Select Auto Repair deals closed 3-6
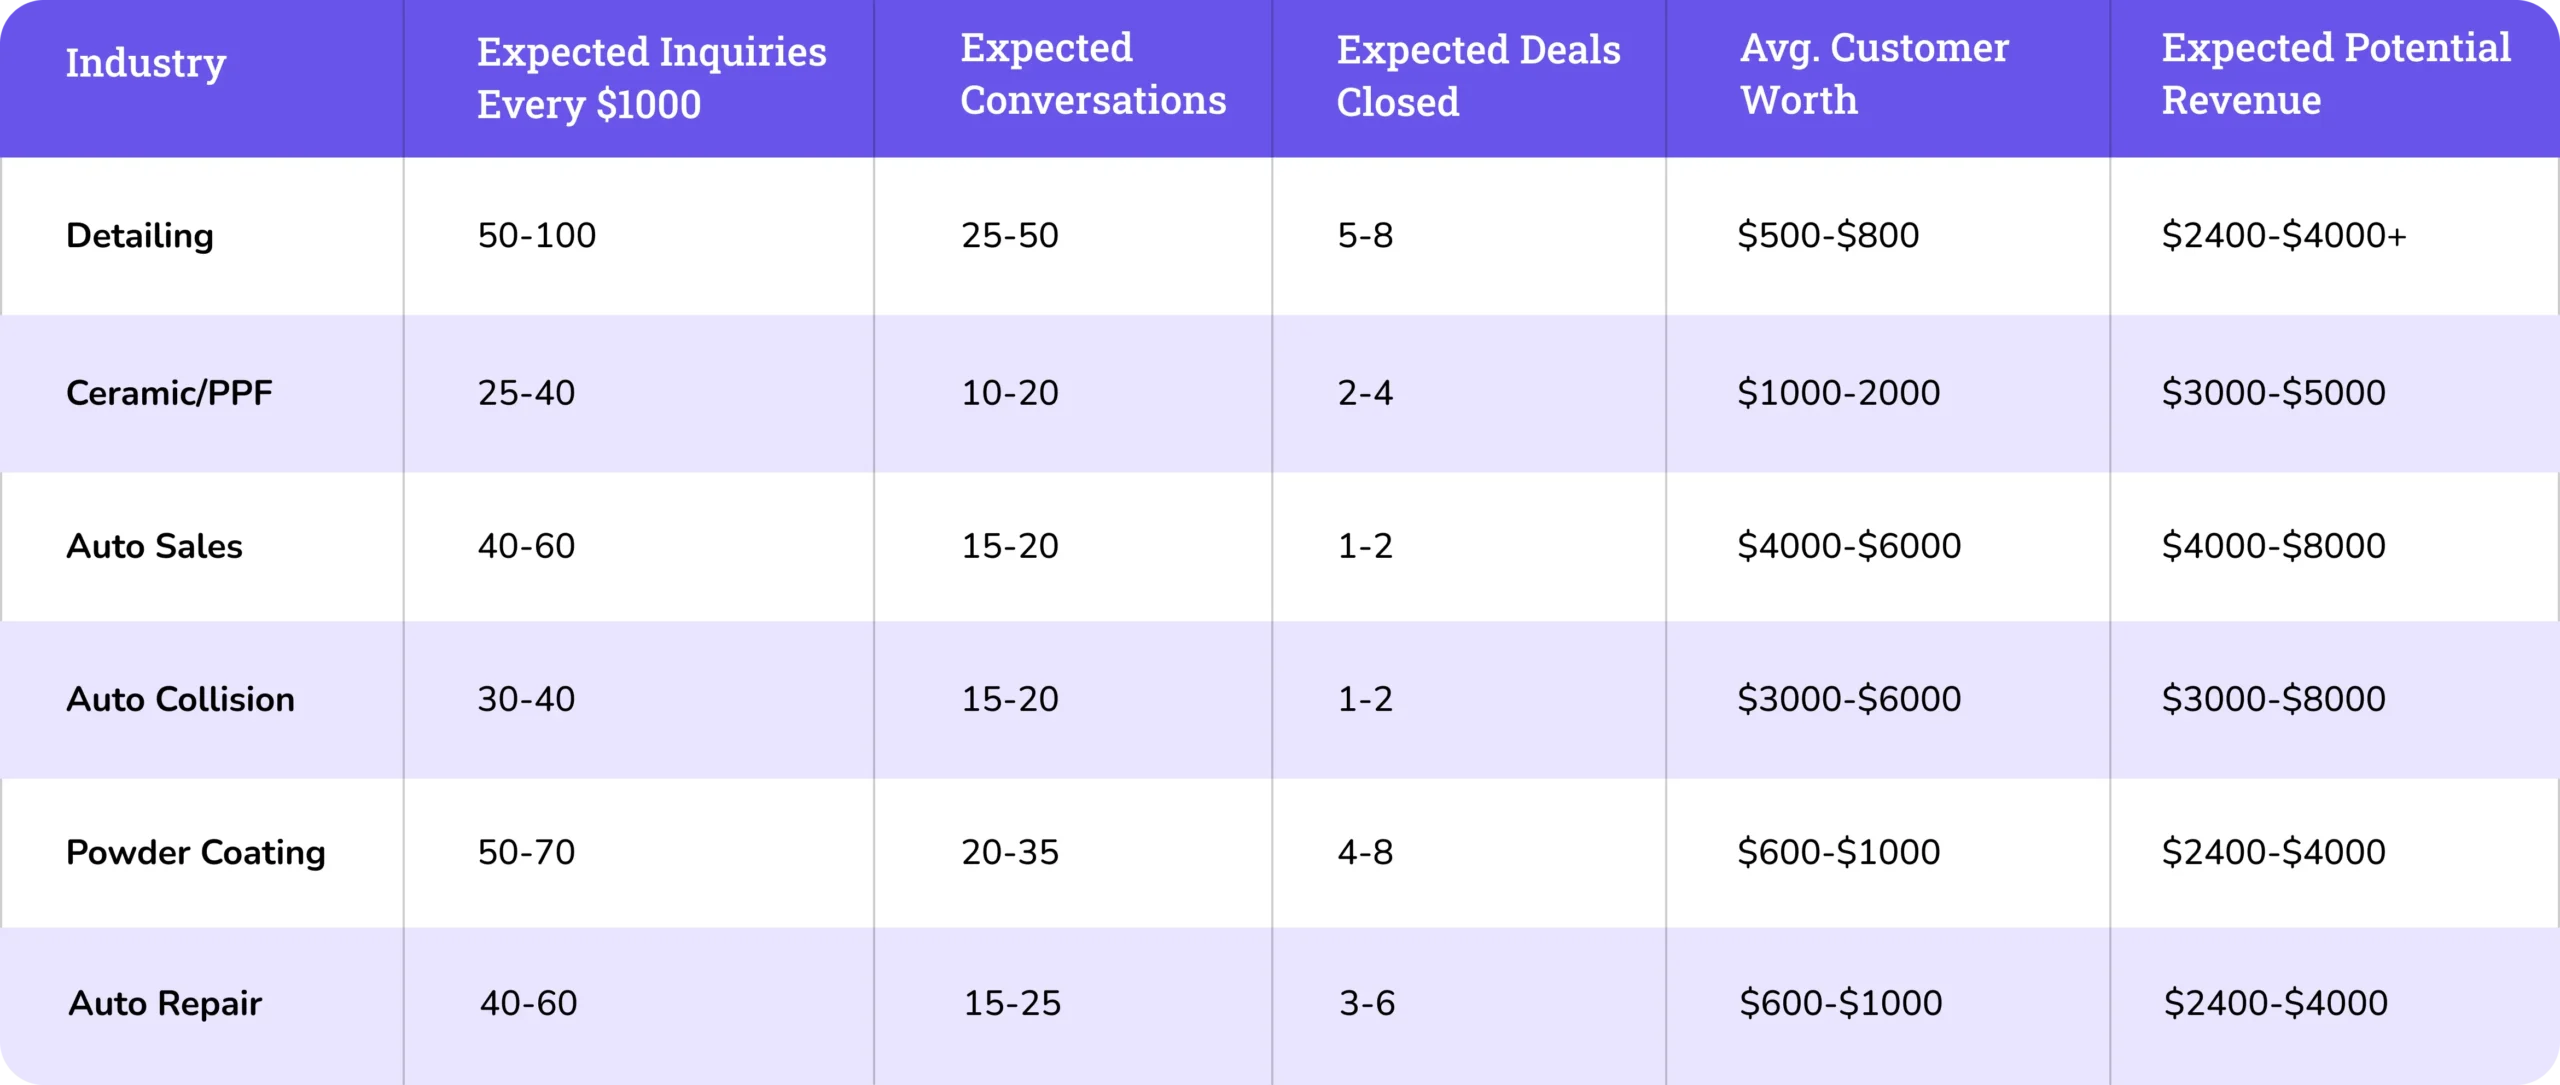2560x1085 pixels. 1367,1003
